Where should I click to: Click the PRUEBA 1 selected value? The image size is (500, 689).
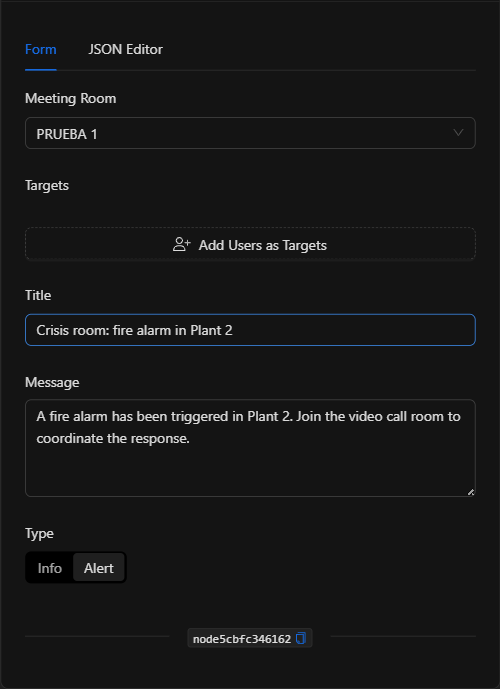67,134
